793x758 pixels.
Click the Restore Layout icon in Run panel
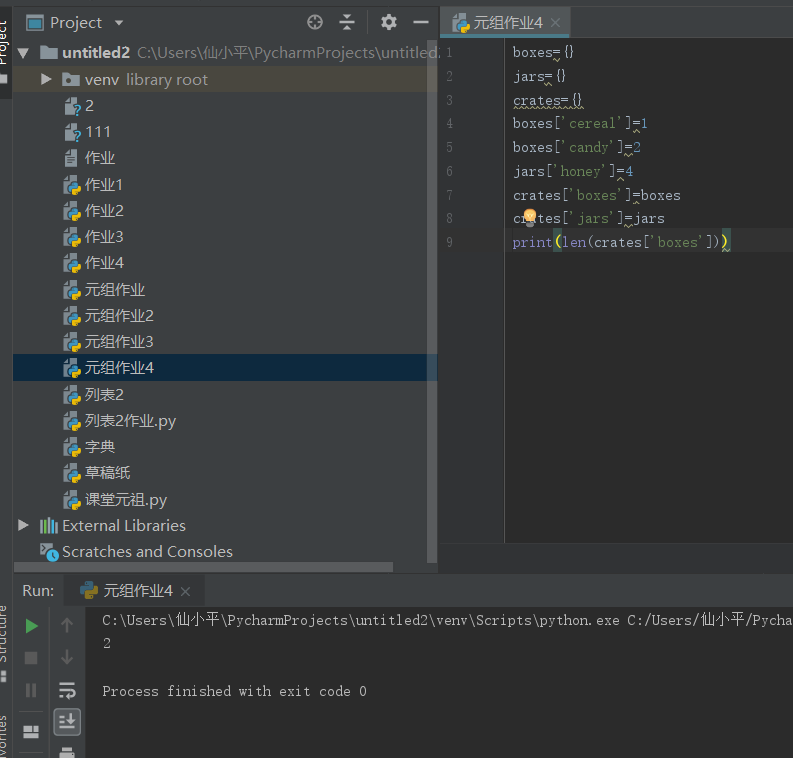click(31, 732)
